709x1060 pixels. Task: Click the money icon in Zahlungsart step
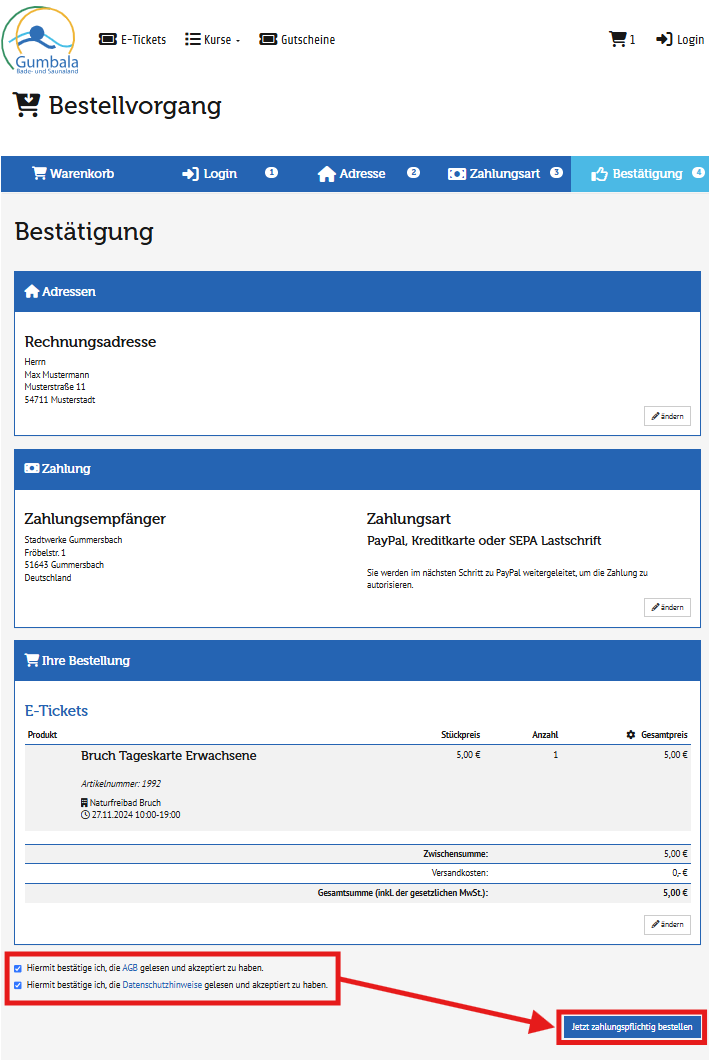[x=456, y=174]
